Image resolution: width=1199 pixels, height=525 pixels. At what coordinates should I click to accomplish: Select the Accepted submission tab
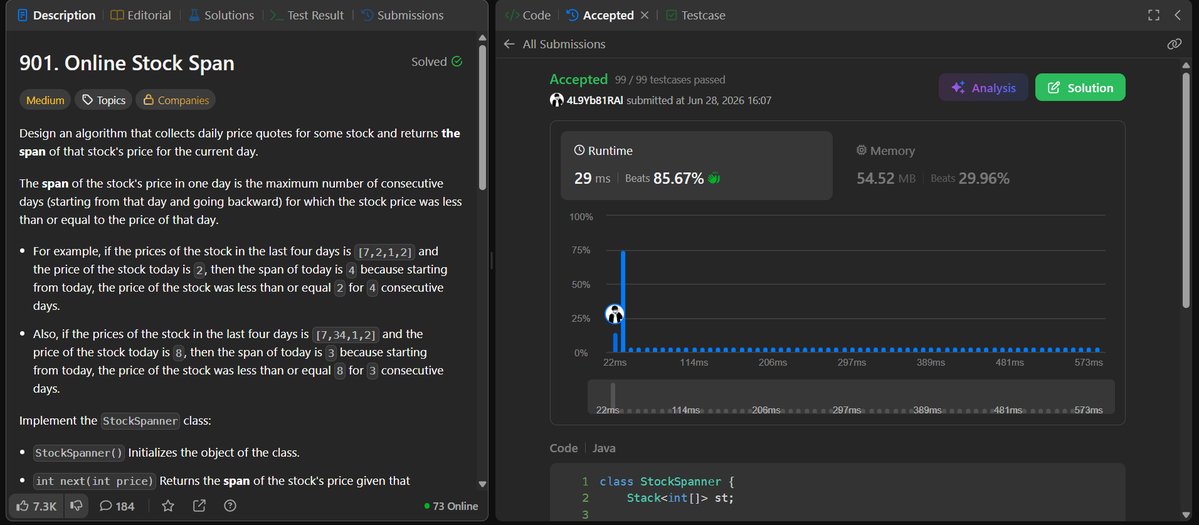tap(600, 15)
